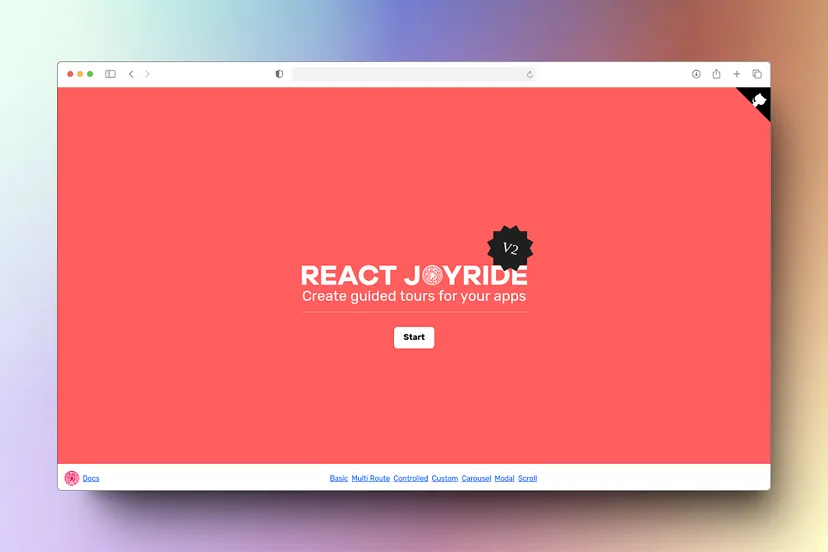The image size is (828, 552).
Task: Go back to the previous page
Action: [131, 74]
